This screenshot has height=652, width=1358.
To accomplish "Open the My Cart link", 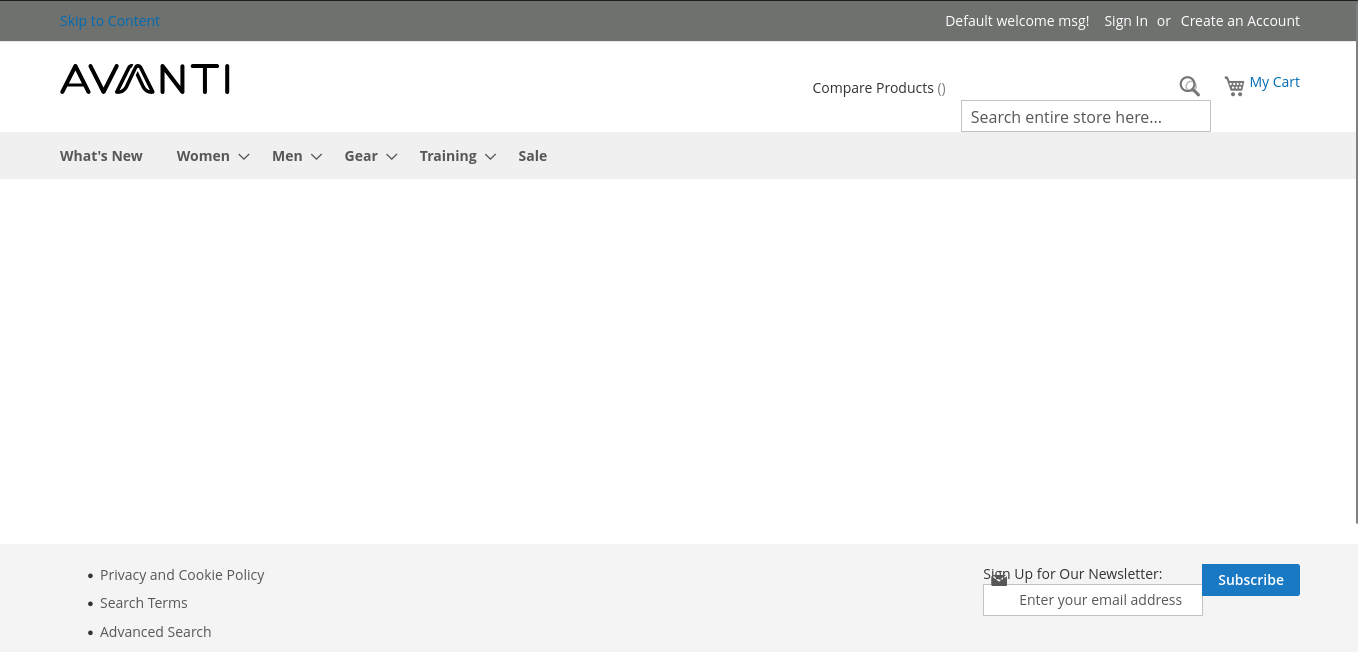I will click(1274, 82).
